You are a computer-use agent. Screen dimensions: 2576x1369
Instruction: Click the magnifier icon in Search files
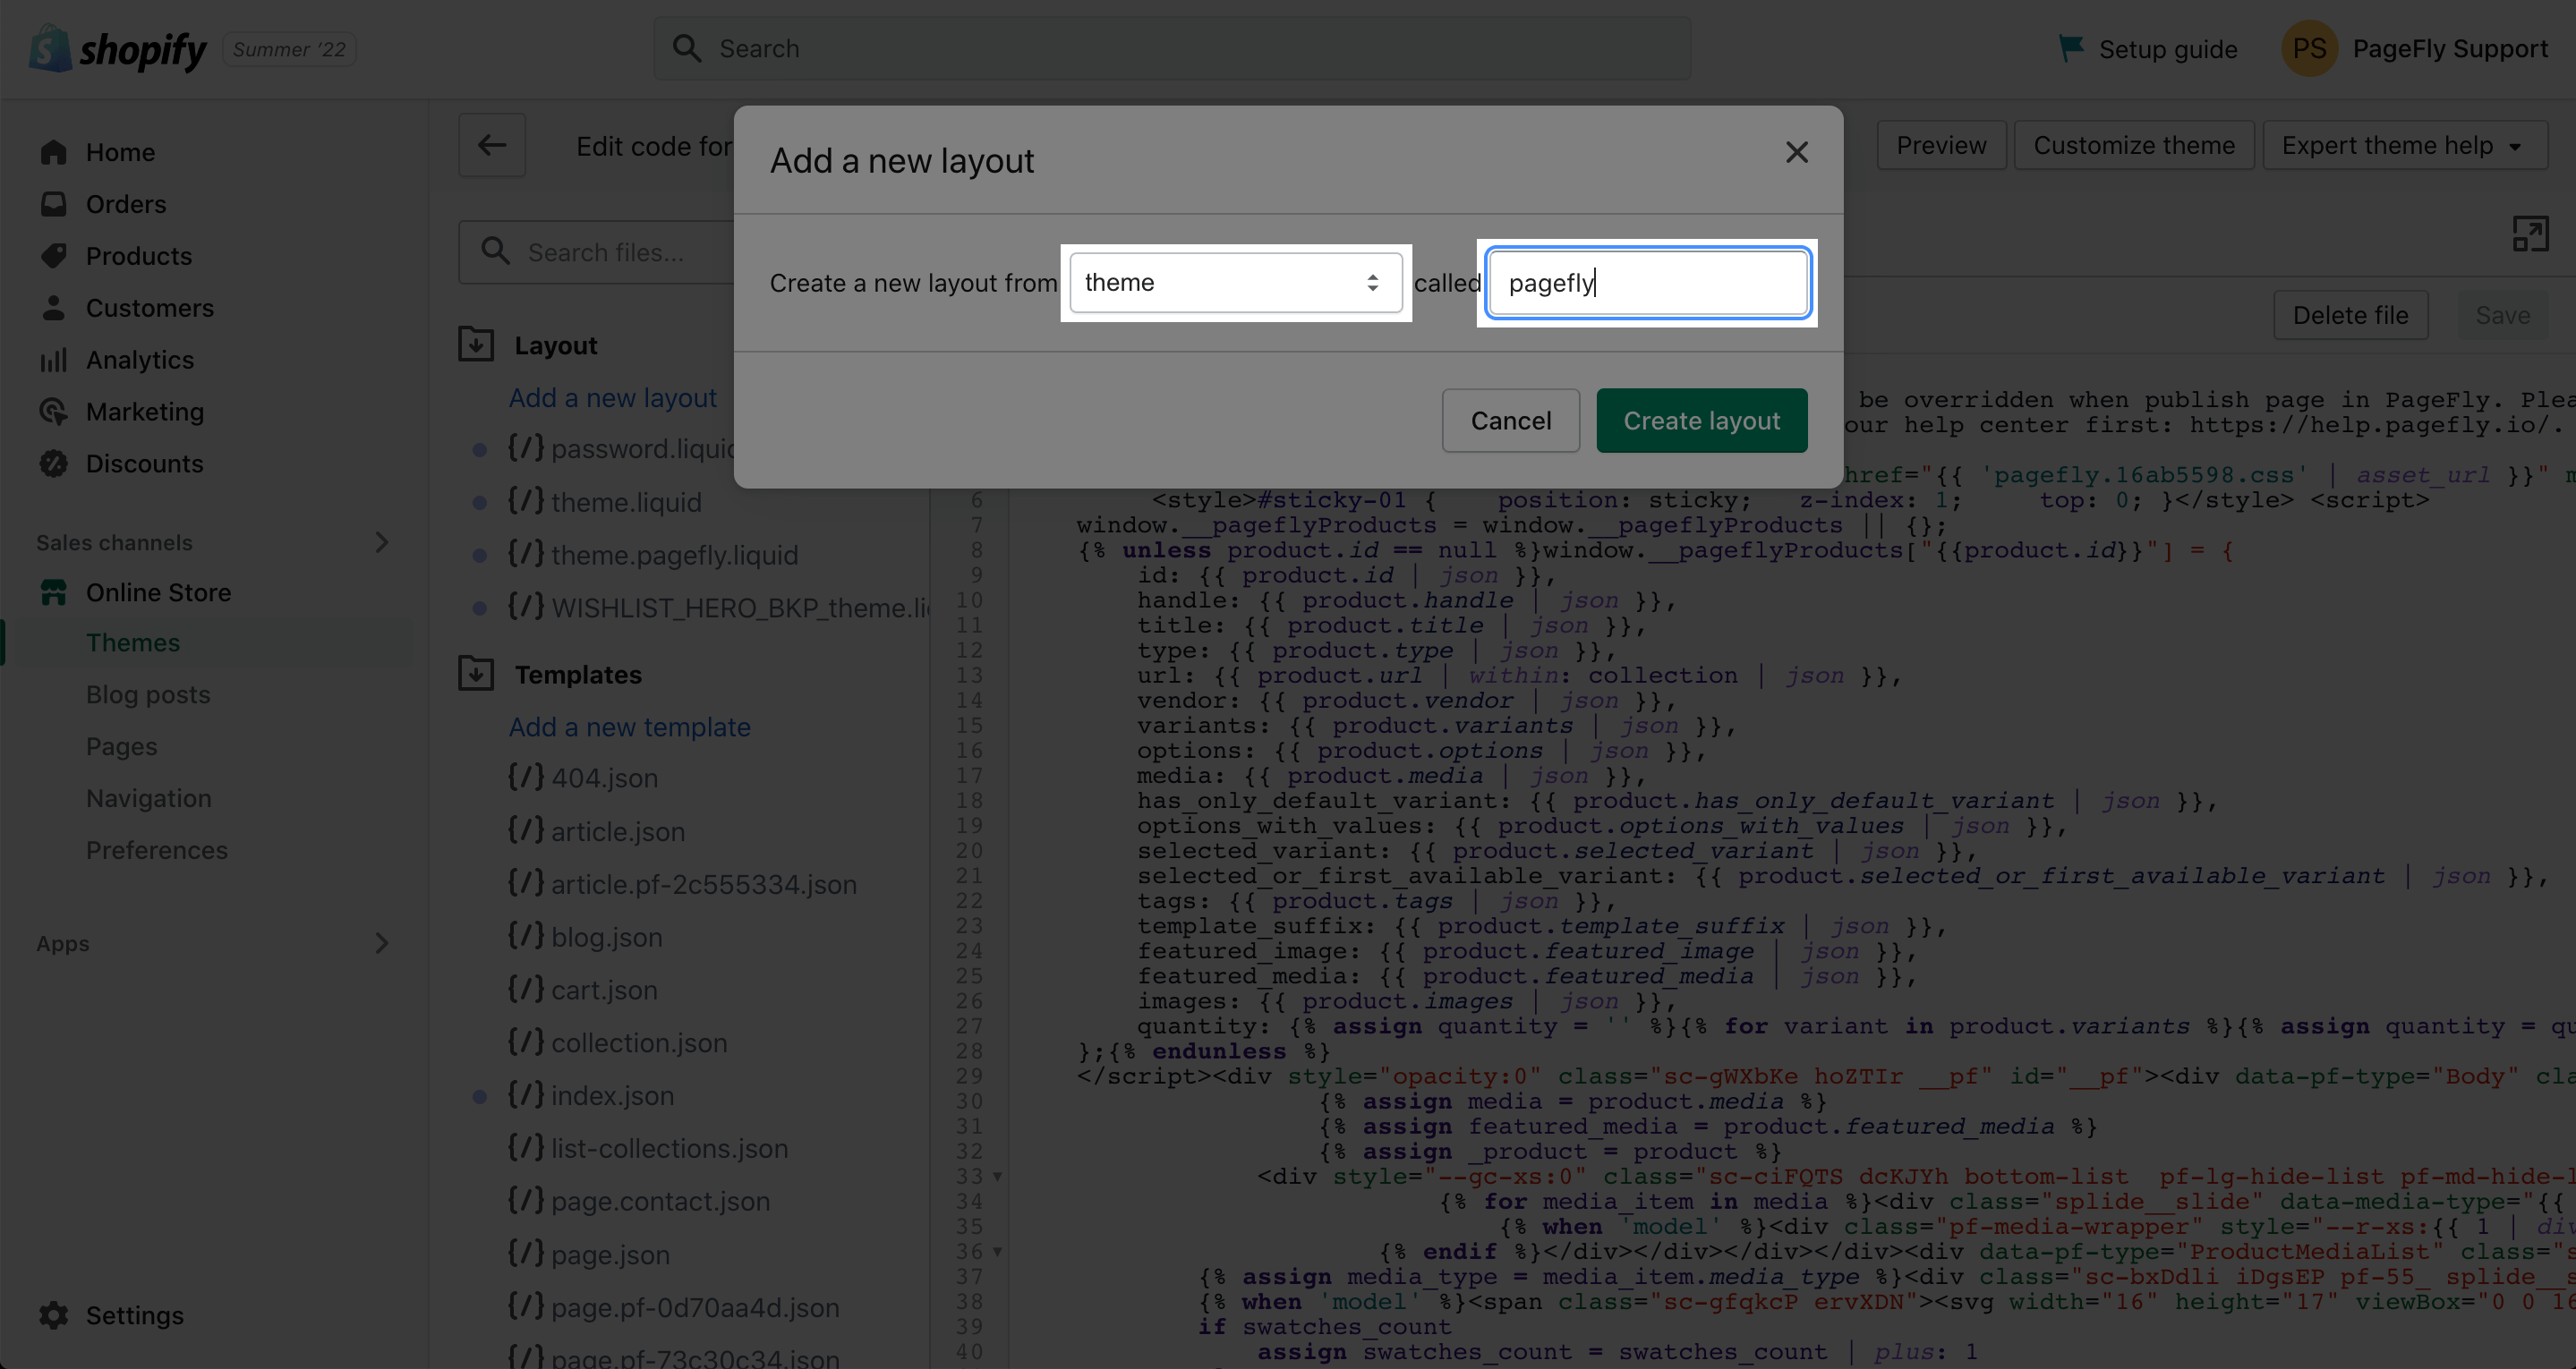496,251
